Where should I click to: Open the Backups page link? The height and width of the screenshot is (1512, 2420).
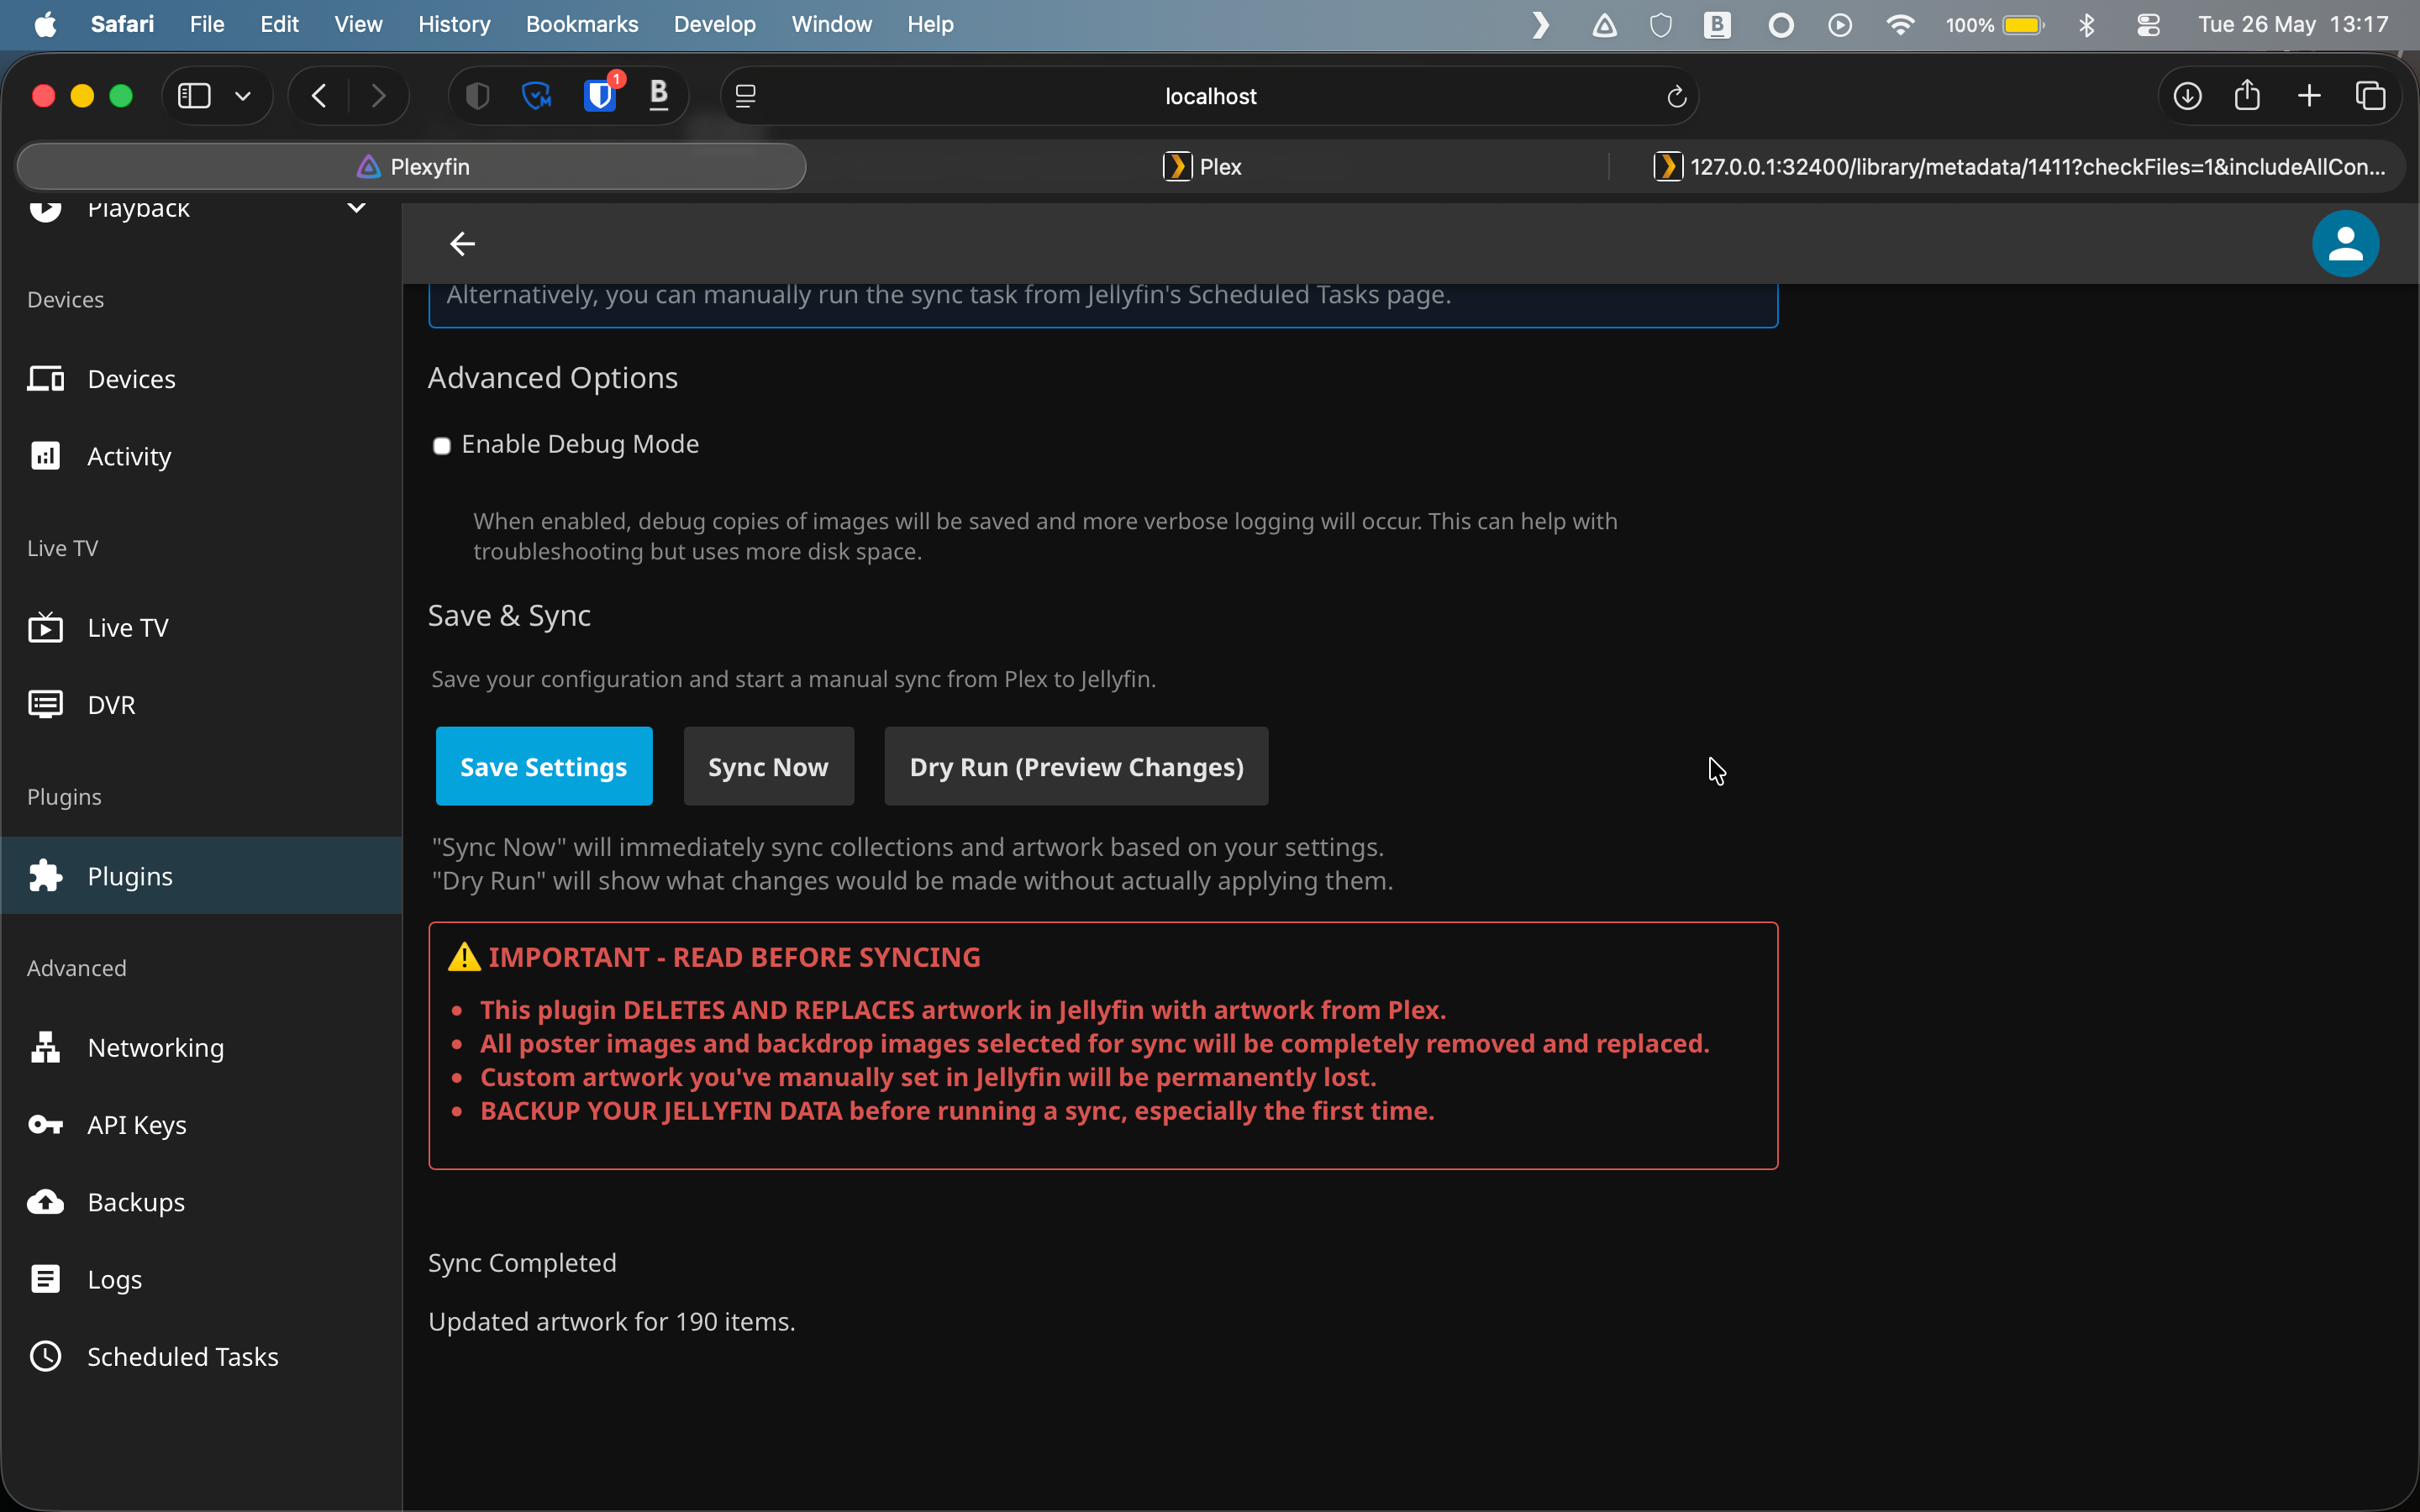[x=202, y=1201]
